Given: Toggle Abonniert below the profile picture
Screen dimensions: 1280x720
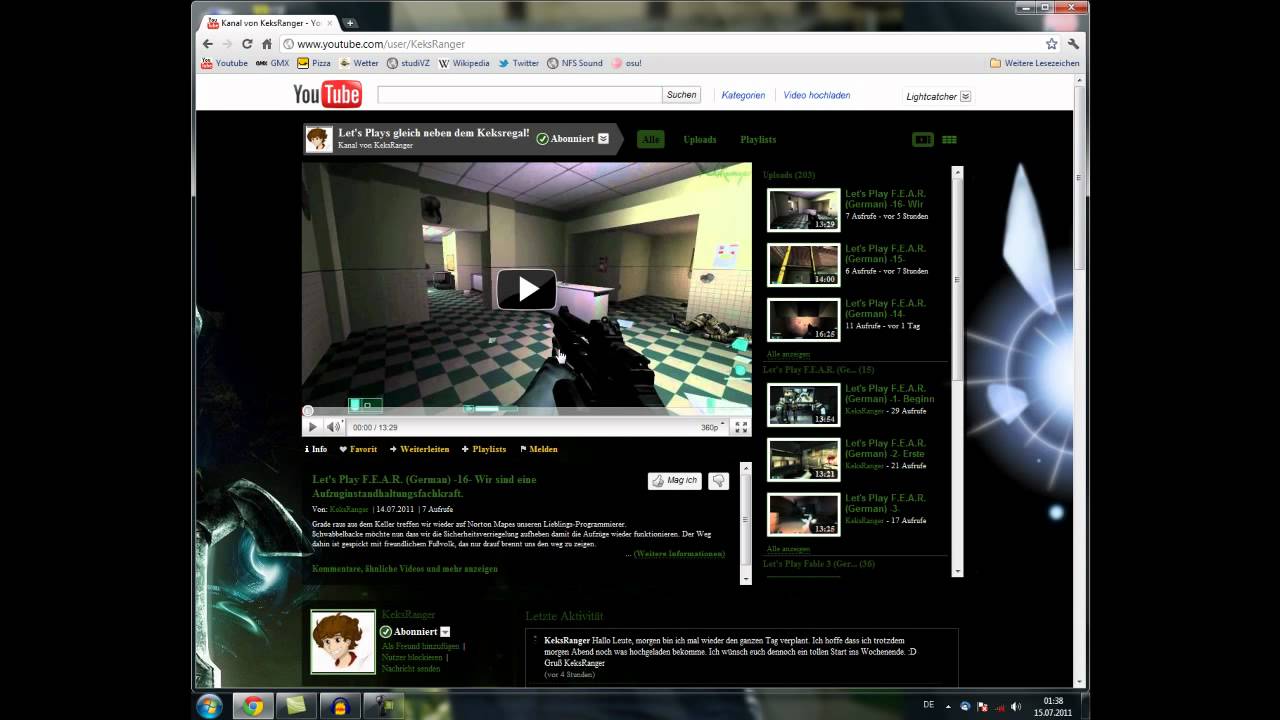Looking at the screenshot, I should point(408,632).
